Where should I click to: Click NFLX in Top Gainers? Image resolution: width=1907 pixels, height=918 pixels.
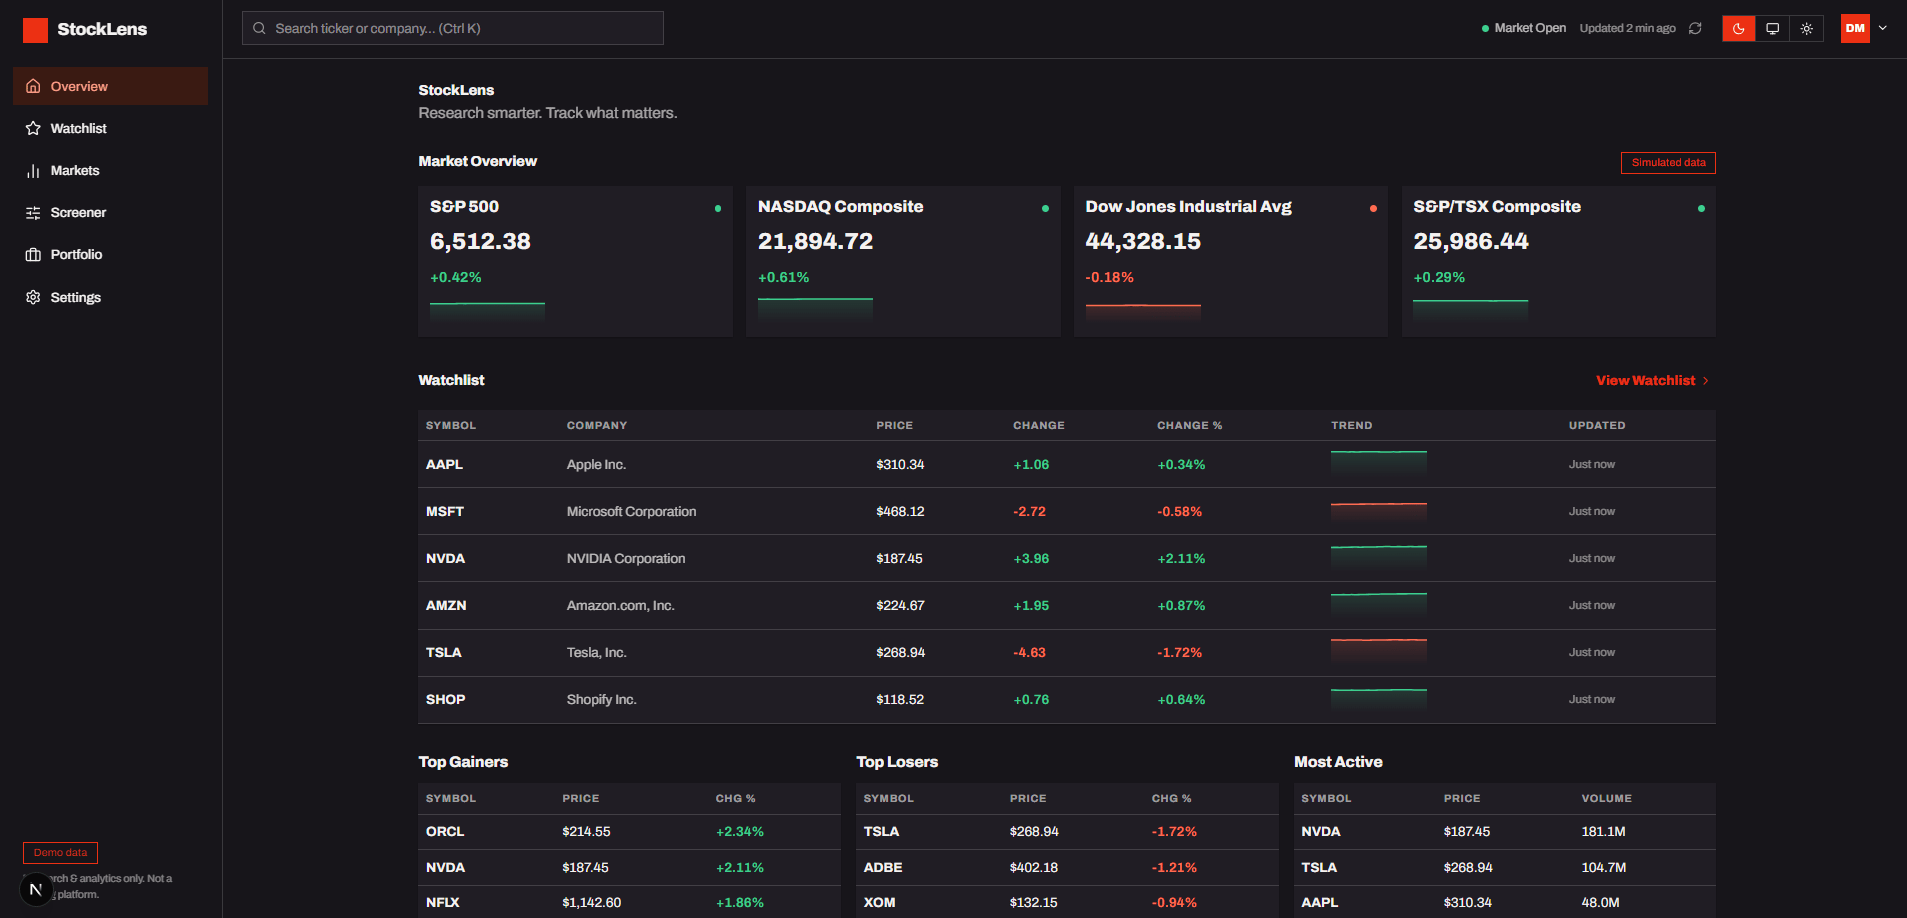443,903
